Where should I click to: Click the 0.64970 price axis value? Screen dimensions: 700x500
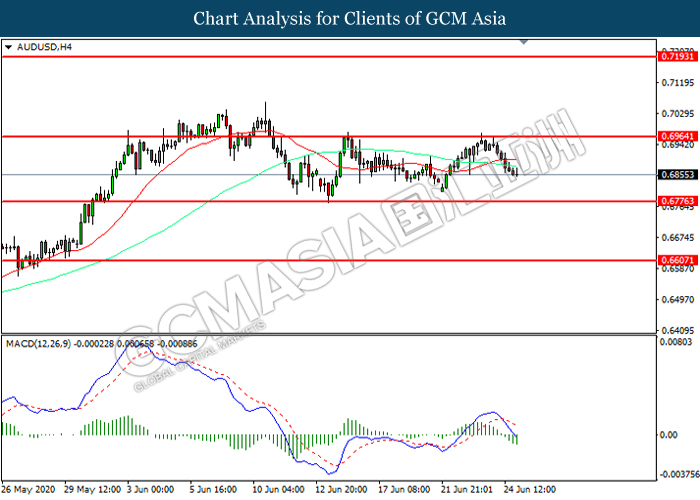click(678, 300)
